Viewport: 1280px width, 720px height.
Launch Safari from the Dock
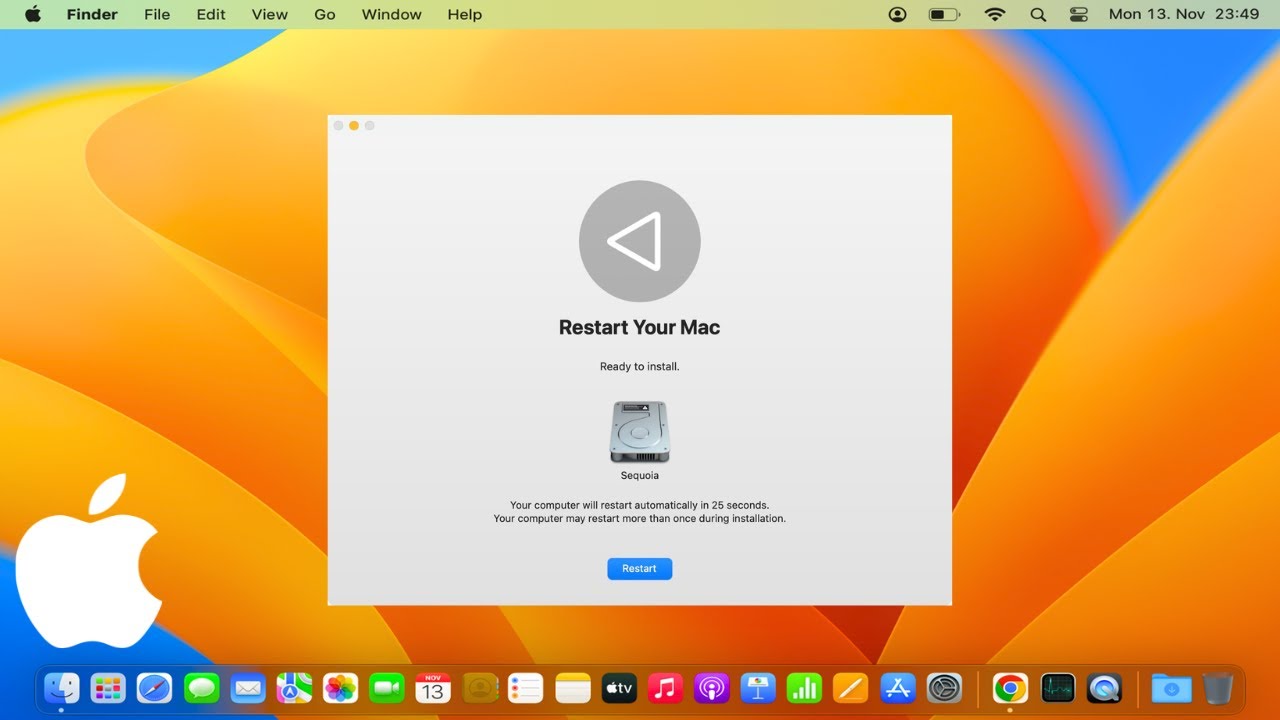(154, 688)
